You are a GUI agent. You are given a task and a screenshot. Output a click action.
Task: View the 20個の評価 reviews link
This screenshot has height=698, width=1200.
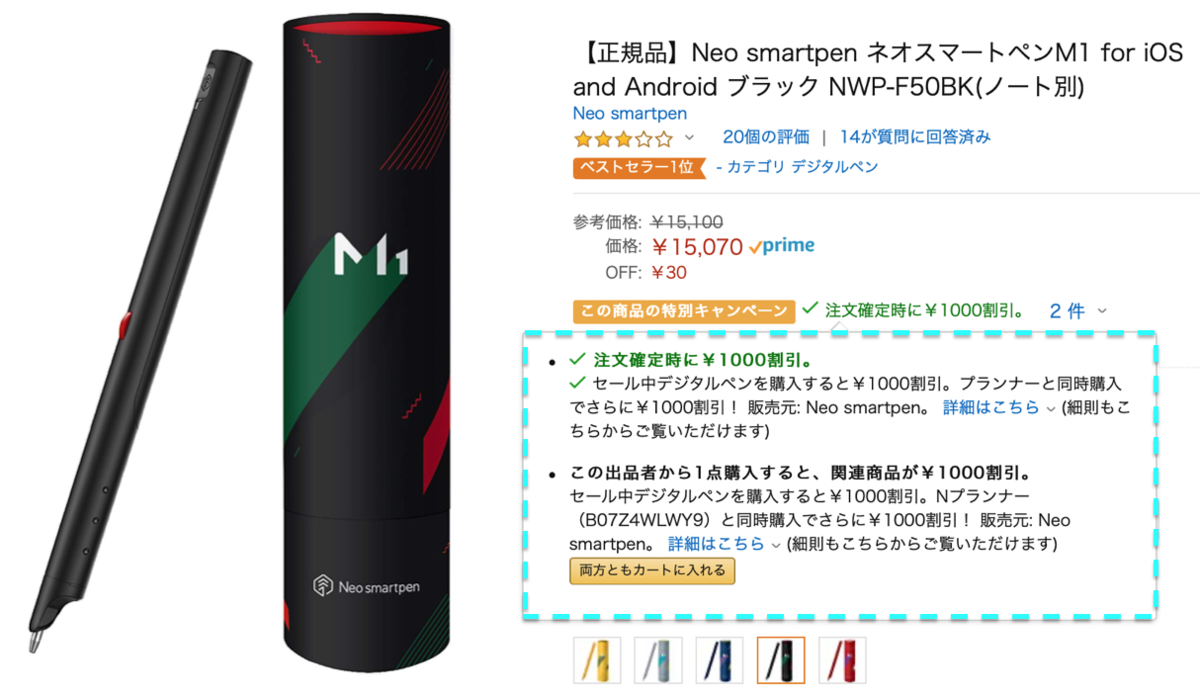click(x=766, y=137)
